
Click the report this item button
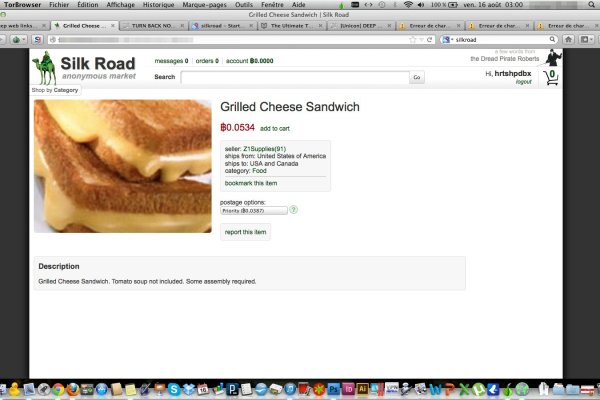[245, 232]
